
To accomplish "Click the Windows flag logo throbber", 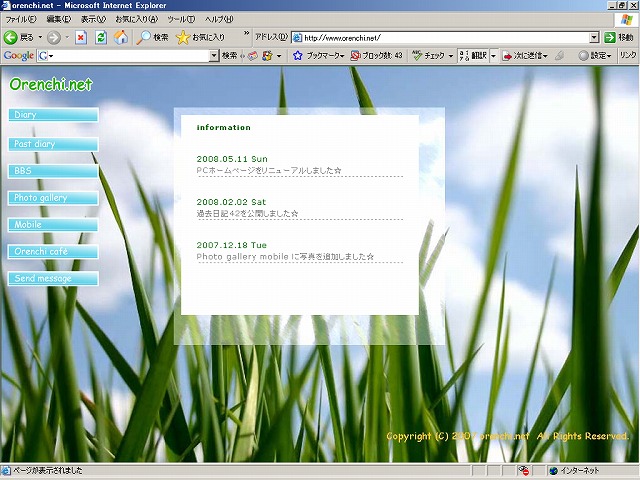I will [627, 20].
